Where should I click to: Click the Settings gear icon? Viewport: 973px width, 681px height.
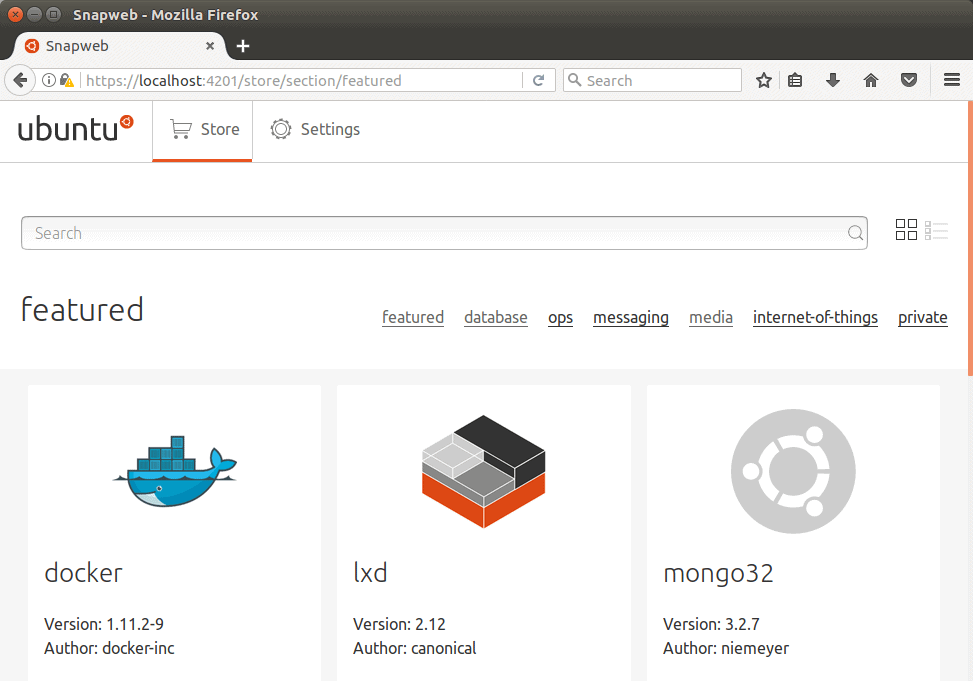tap(280, 129)
